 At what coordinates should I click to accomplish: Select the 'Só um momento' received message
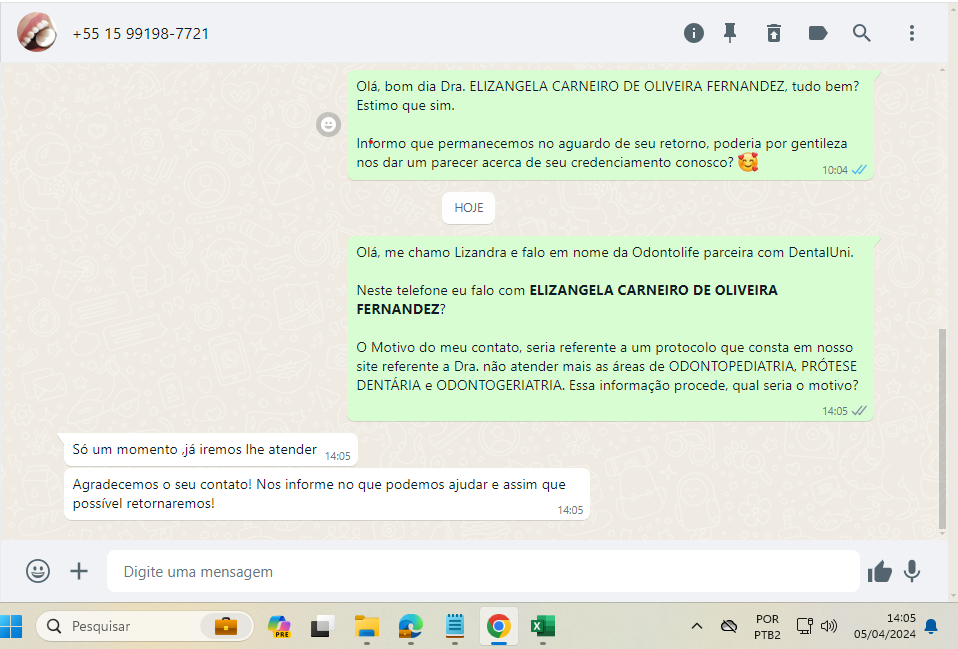[211, 450]
